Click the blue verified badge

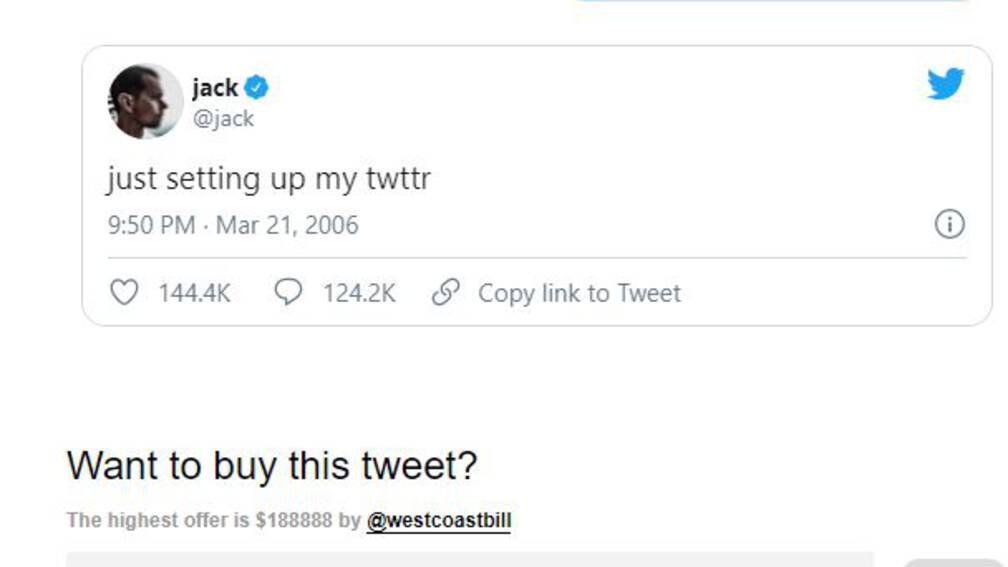point(256,87)
